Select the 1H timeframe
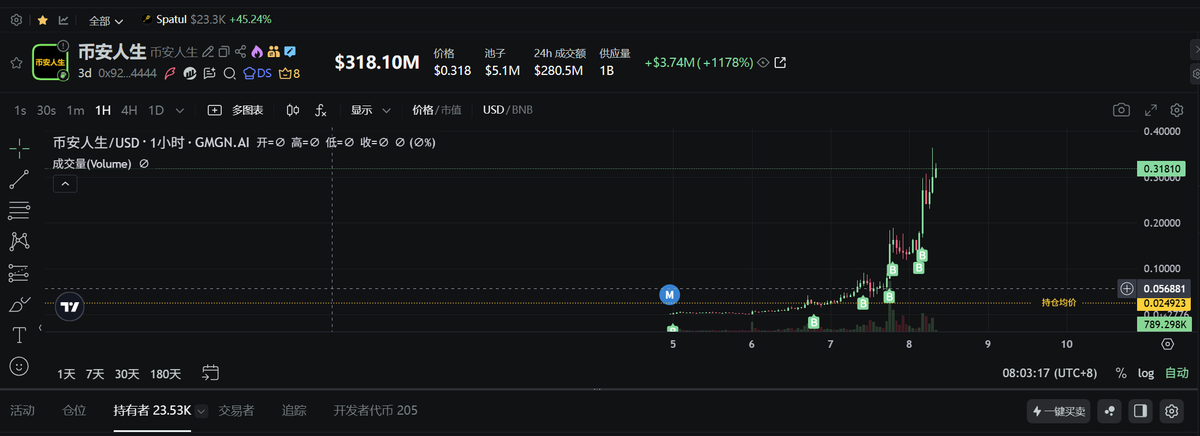 pos(103,110)
